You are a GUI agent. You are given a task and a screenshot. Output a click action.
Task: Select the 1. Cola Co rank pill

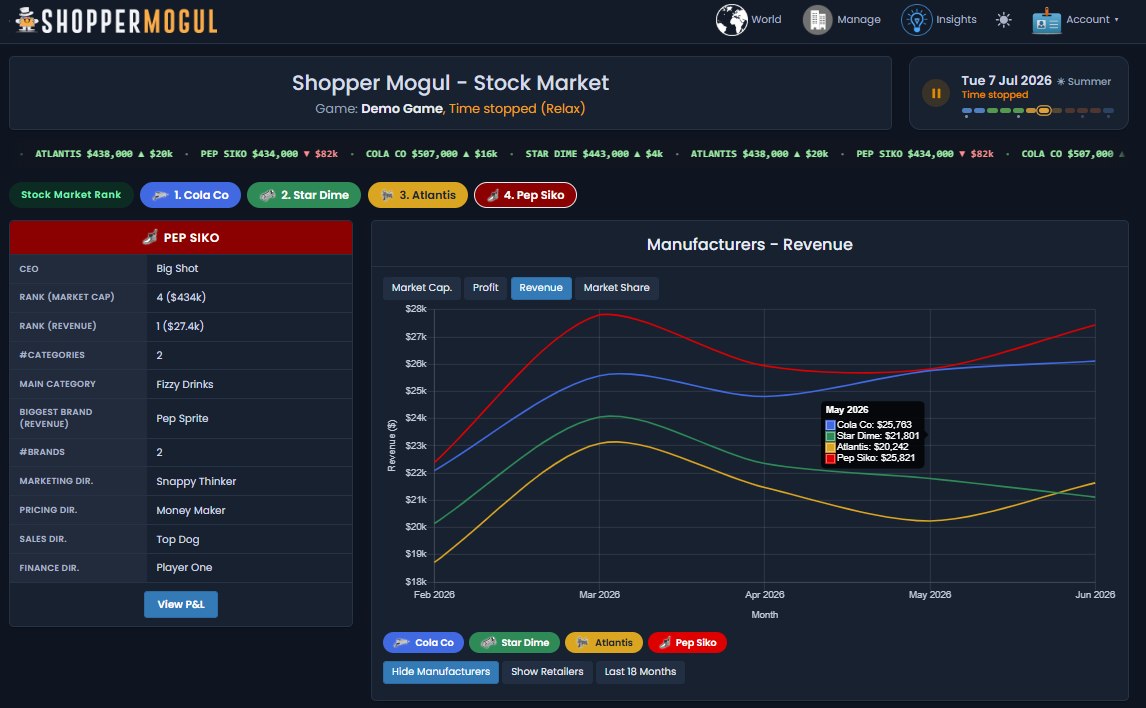pyautogui.click(x=191, y=195)
